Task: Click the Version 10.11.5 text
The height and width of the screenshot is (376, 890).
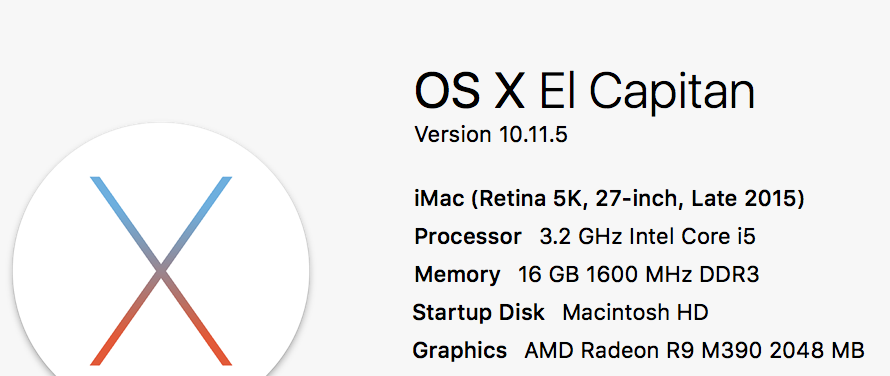Action: (491, 135)
